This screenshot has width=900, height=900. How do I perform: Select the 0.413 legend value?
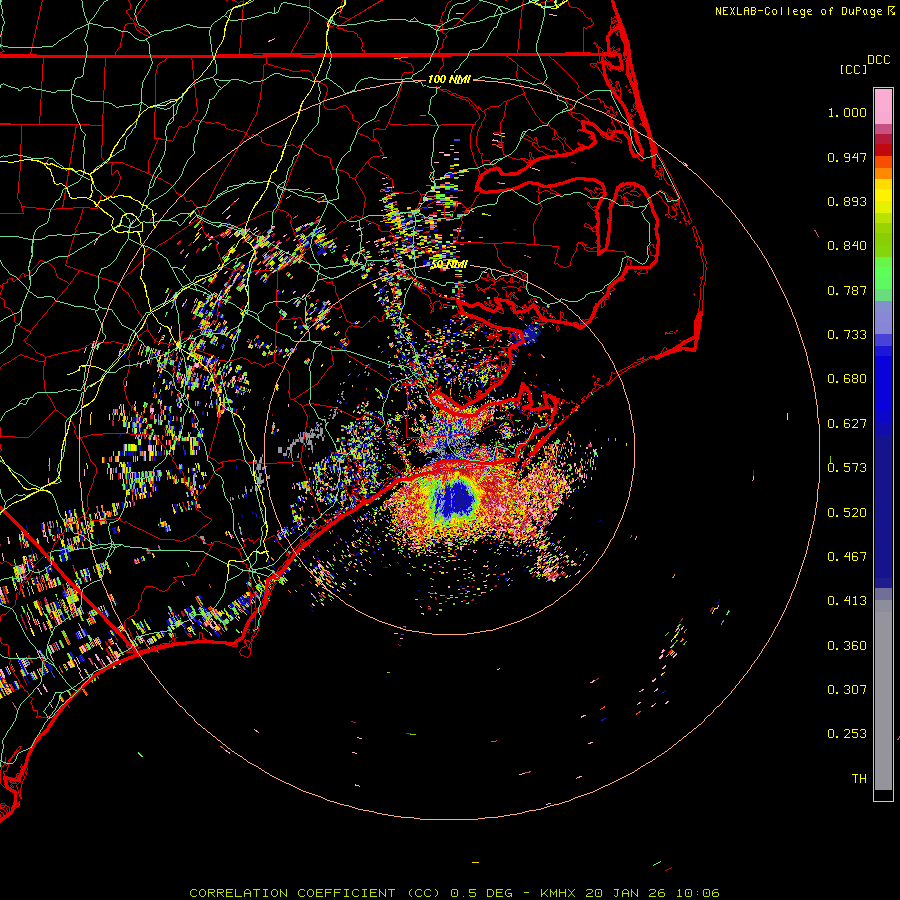(x=847, y=601)
